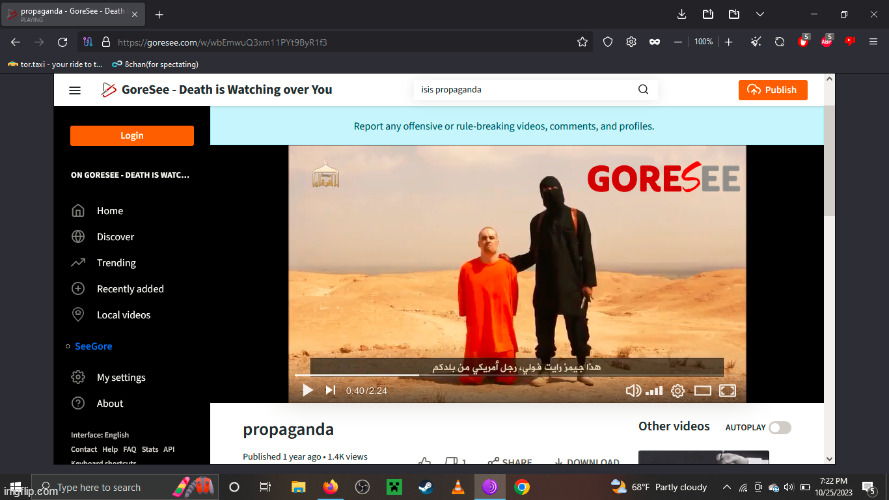Open Task View on the taskbar
The image size is (889, 500).
265,487
